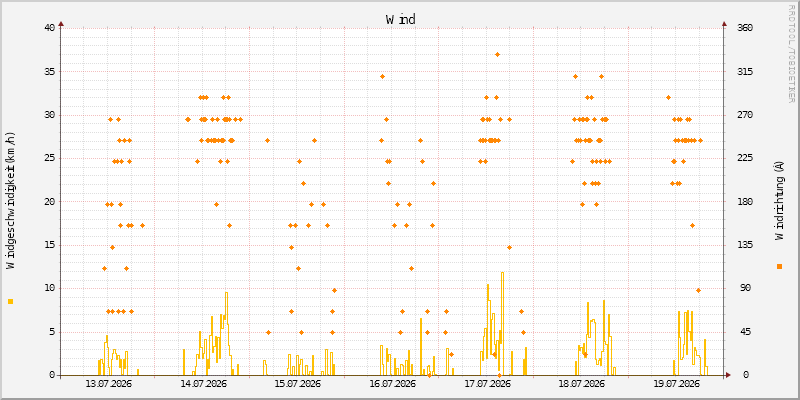Select the 17.07.2026 date label

coord(487,384)
